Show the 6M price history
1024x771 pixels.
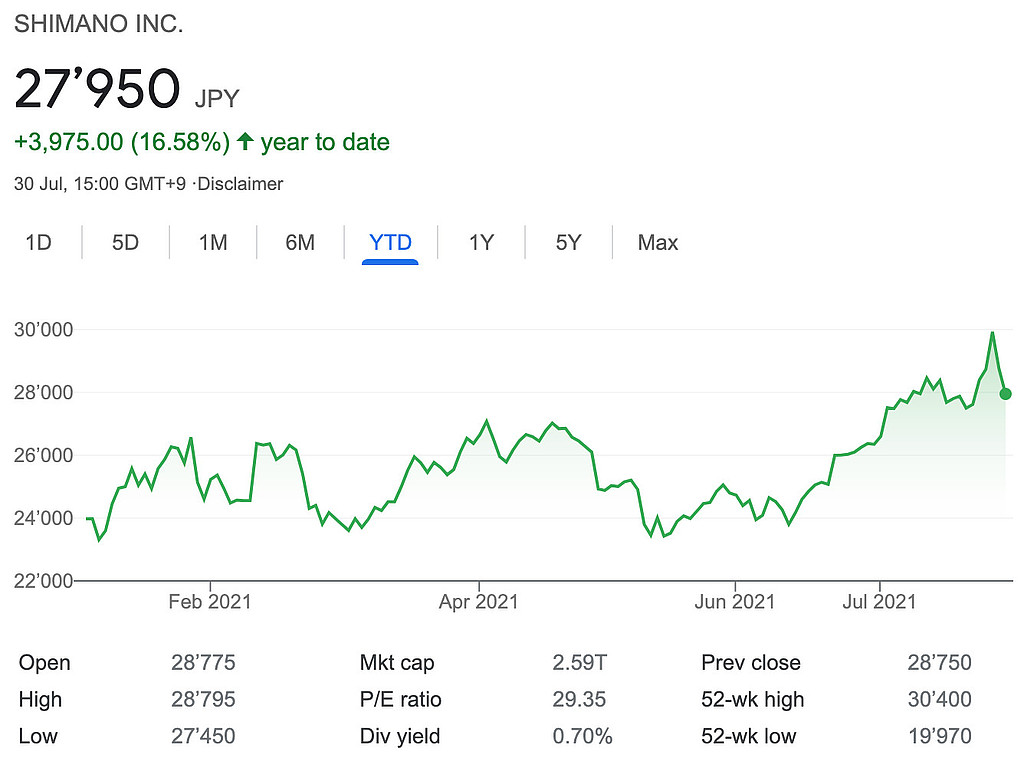tap(300, 243)
